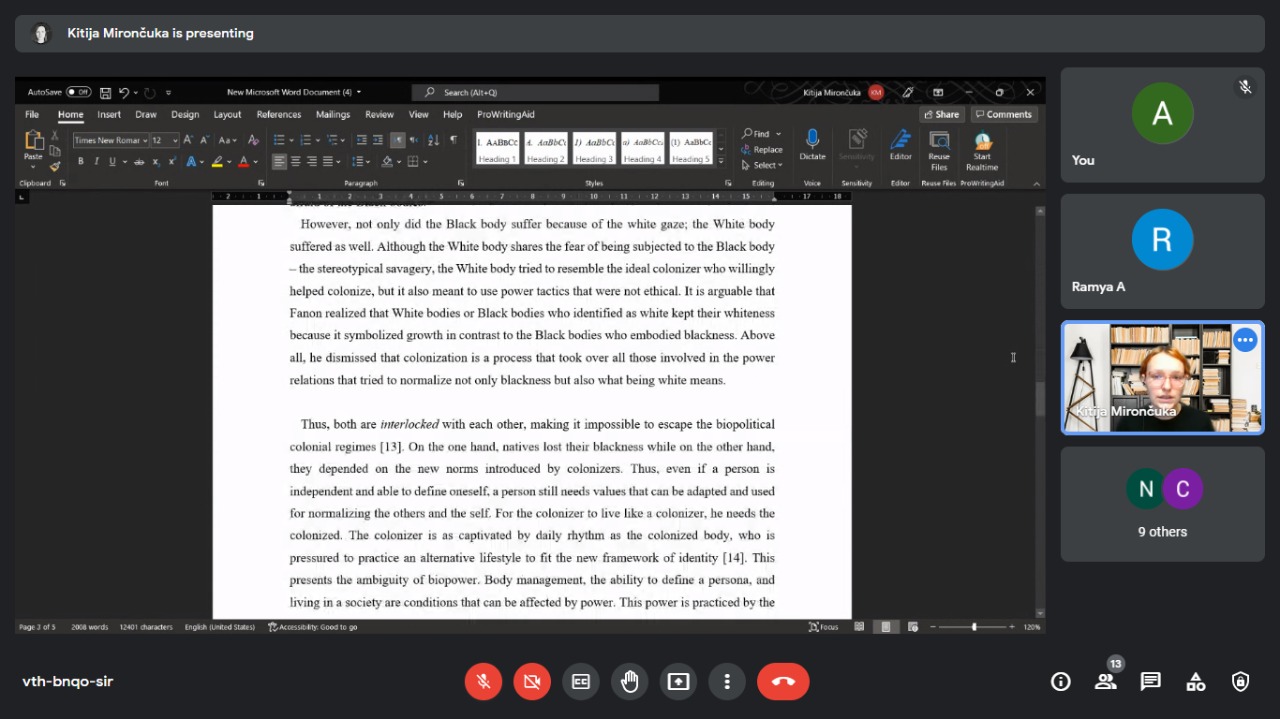Screen dimensions: 1280x719
Task: Open the File menu in Word
Action: pos(32,115)
